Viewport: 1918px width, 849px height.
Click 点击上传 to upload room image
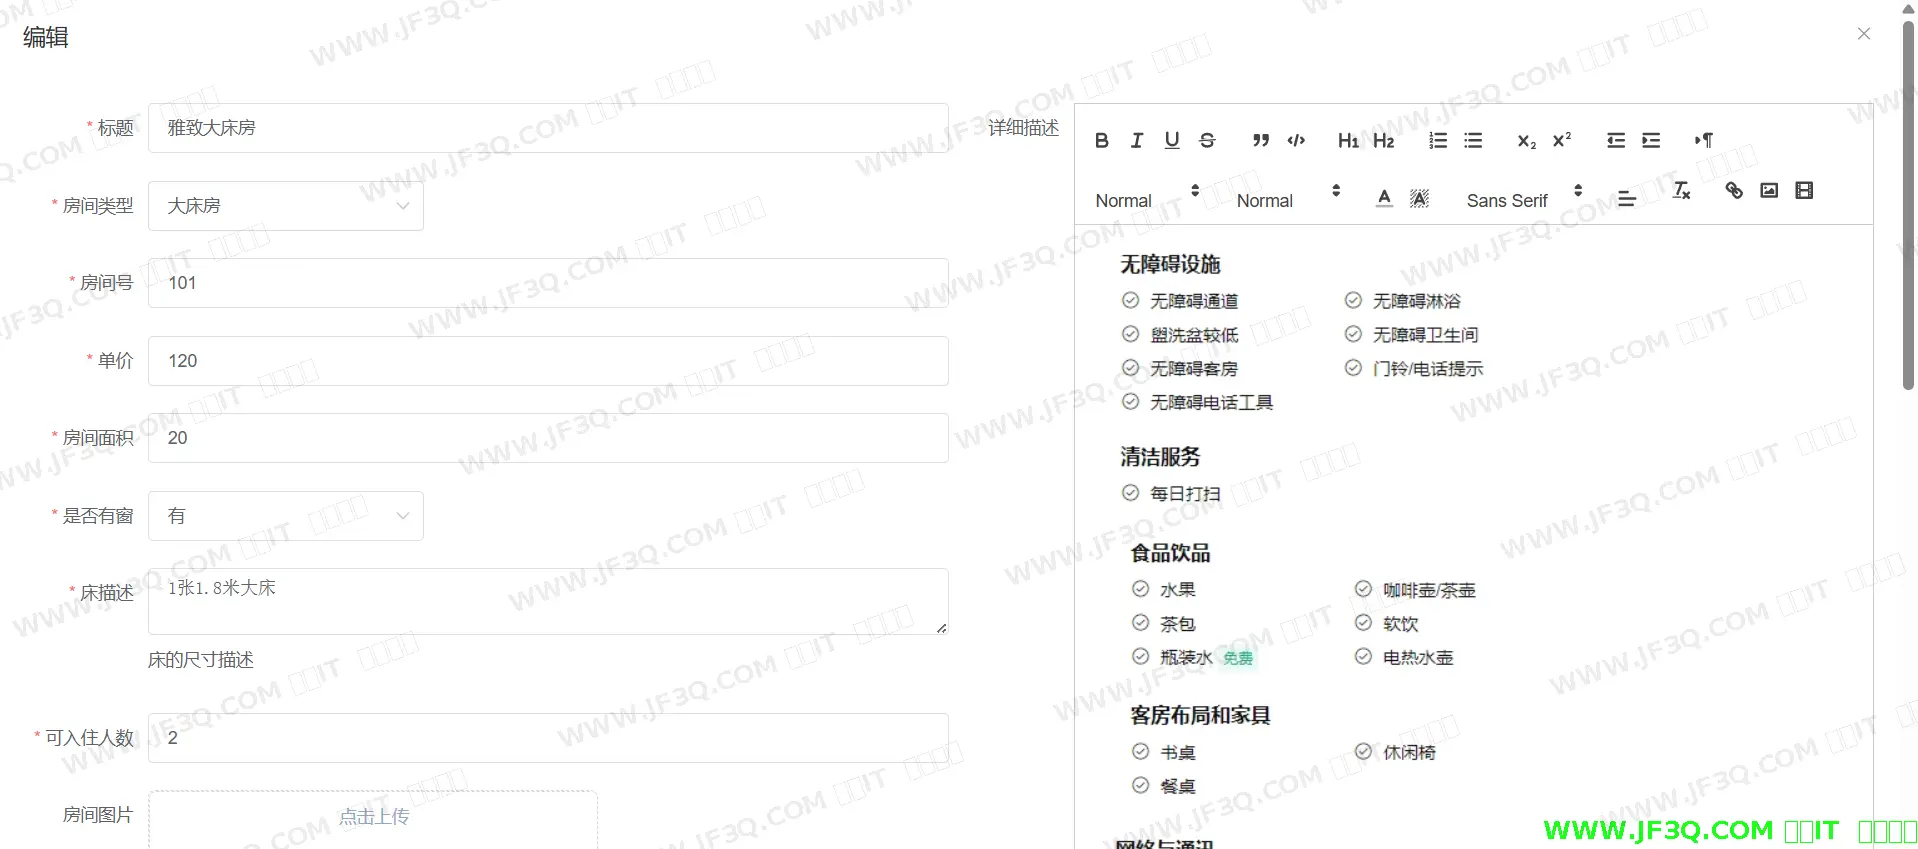point(373,817)
